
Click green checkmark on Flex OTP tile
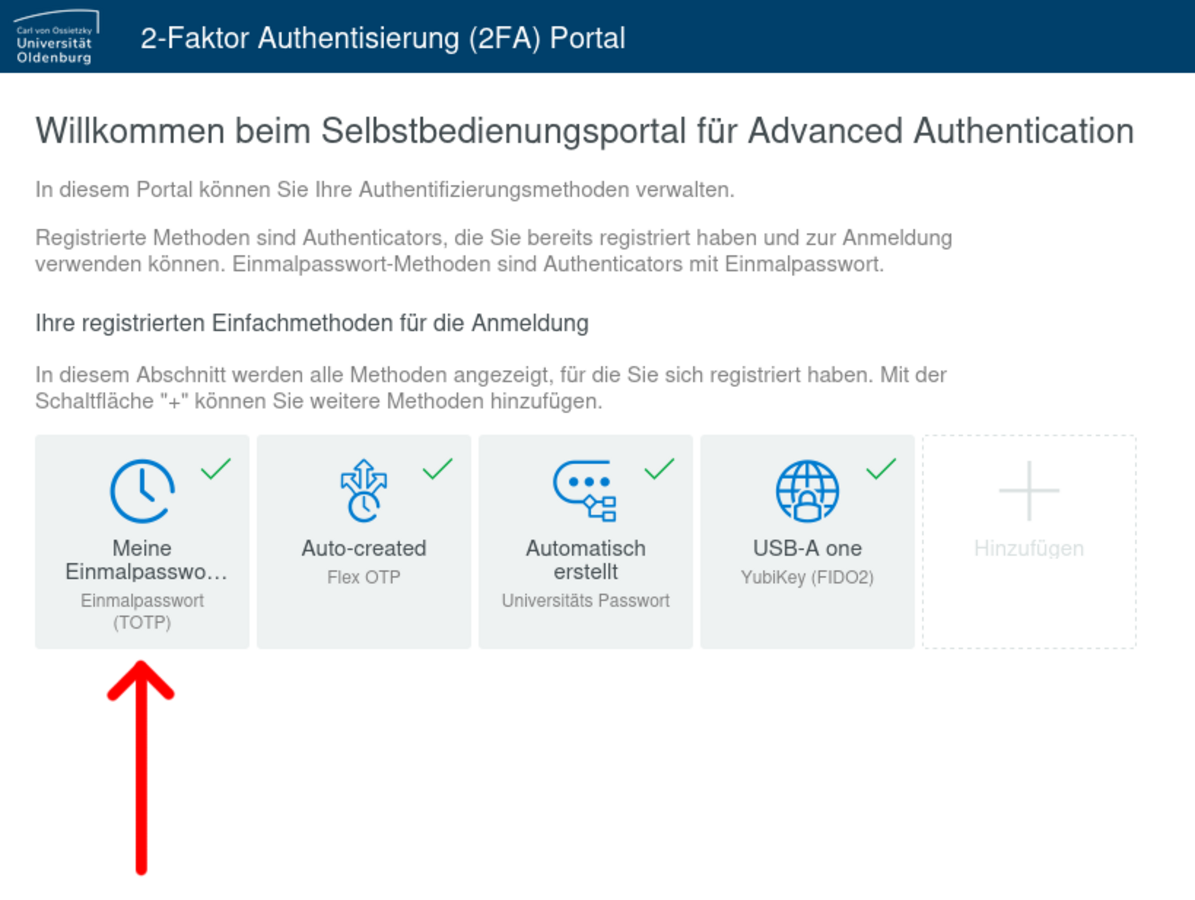[x=438, y=468]
